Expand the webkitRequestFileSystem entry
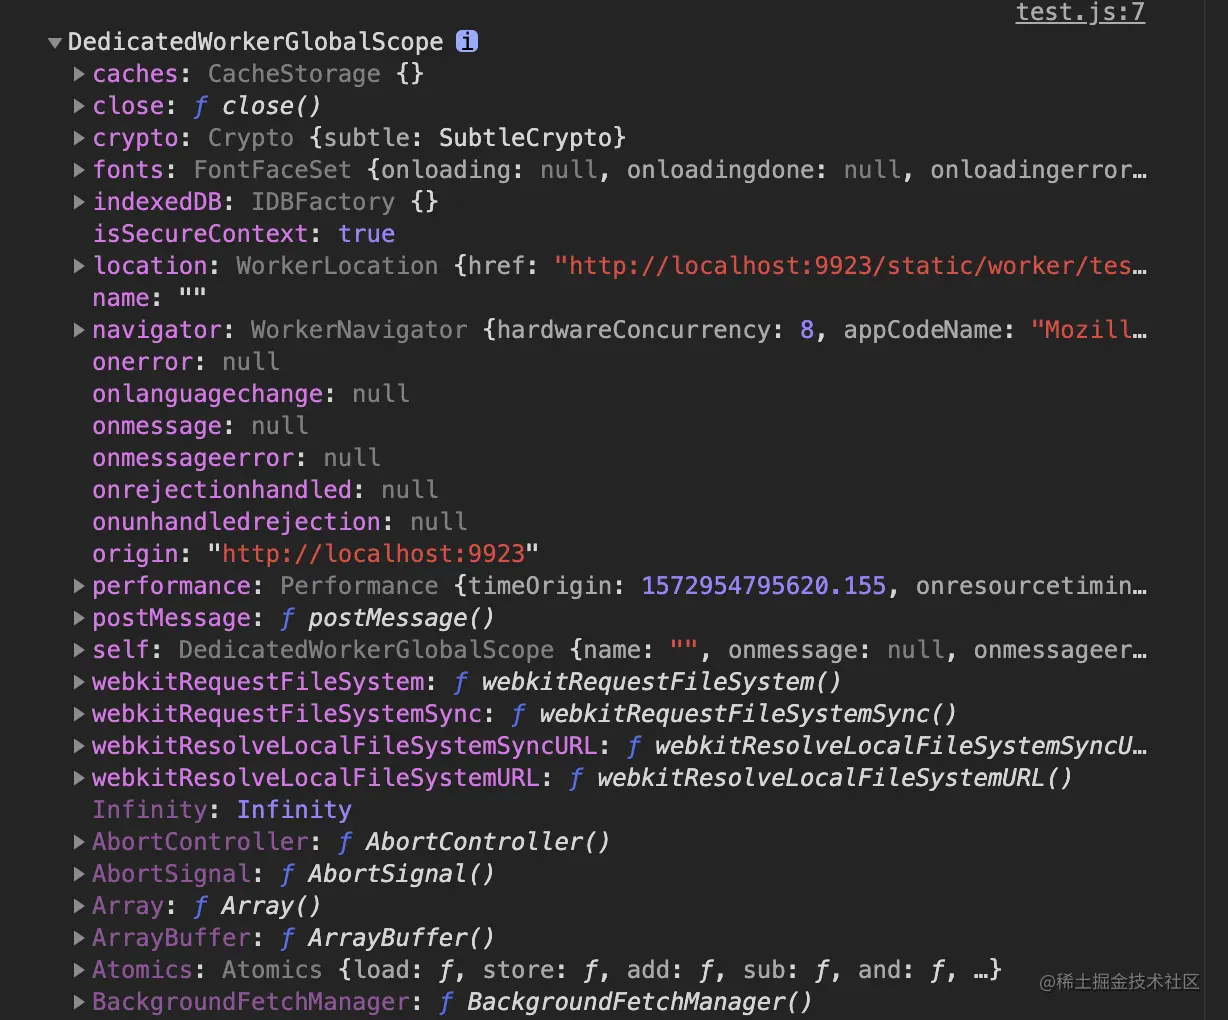The image size is (1228, 1020). 79,682
